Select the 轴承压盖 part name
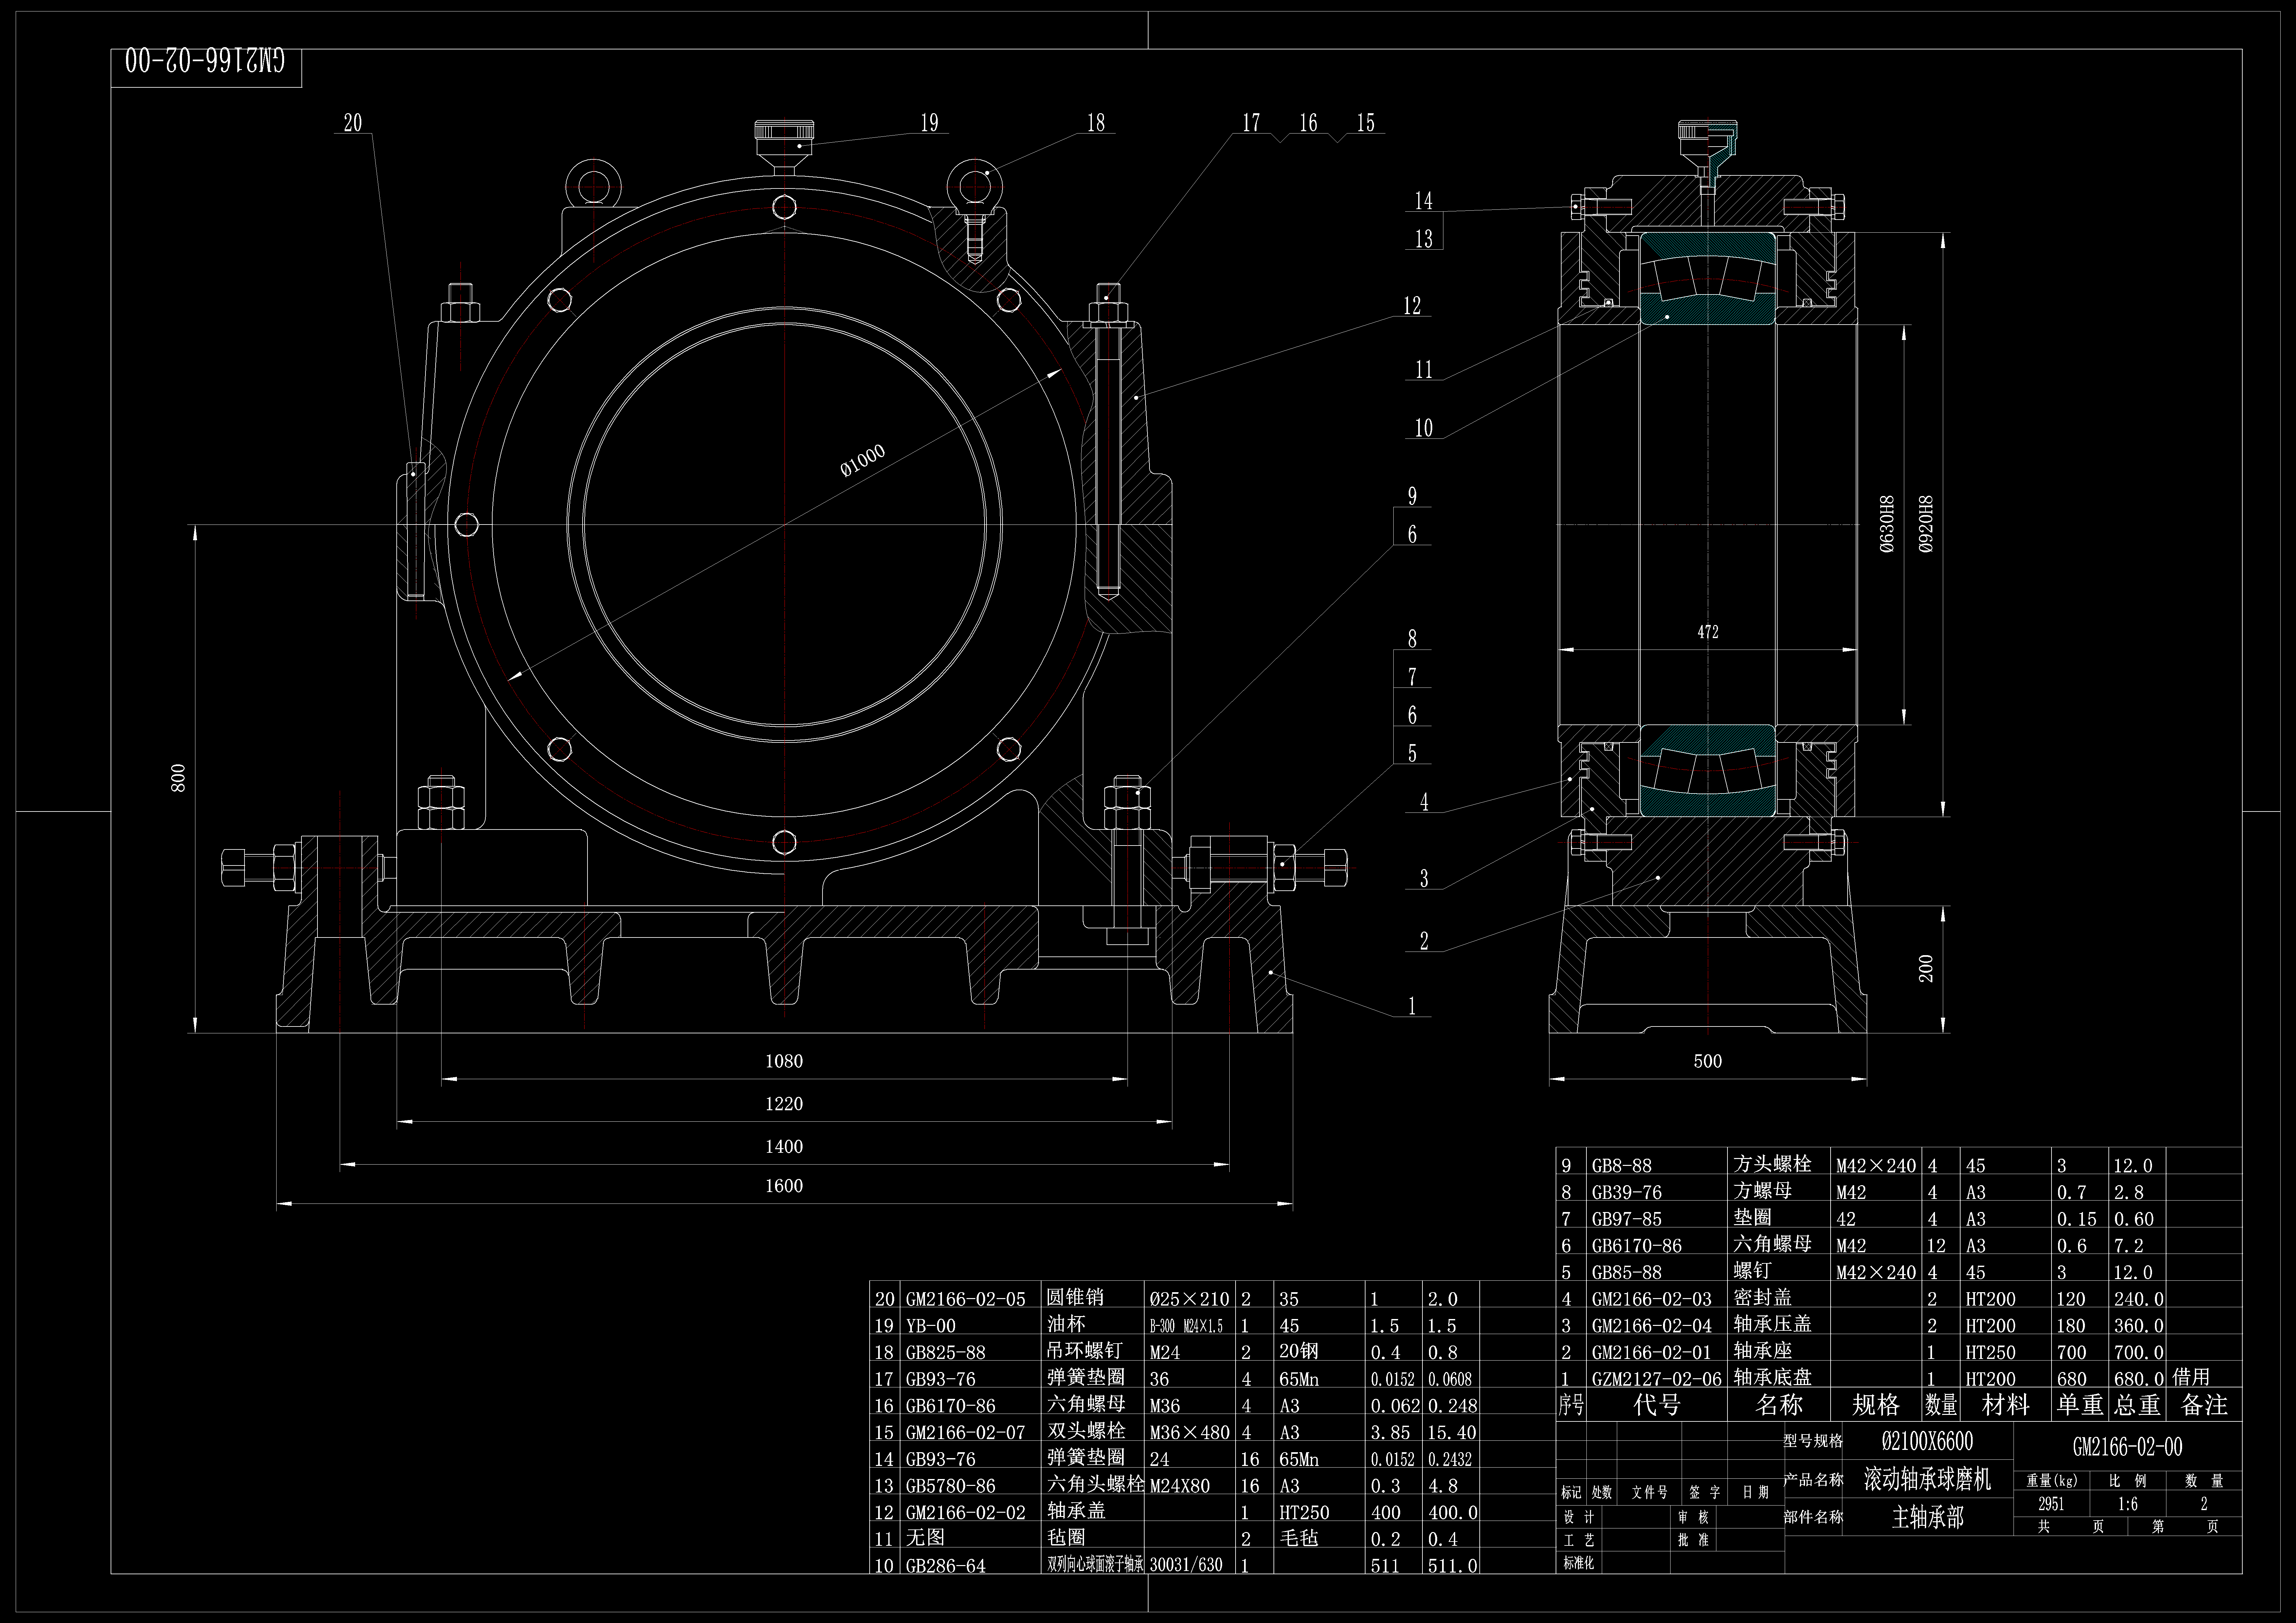Image resolution: width=2296 pixels, height=1623 pixels. click(1772, 1324)
